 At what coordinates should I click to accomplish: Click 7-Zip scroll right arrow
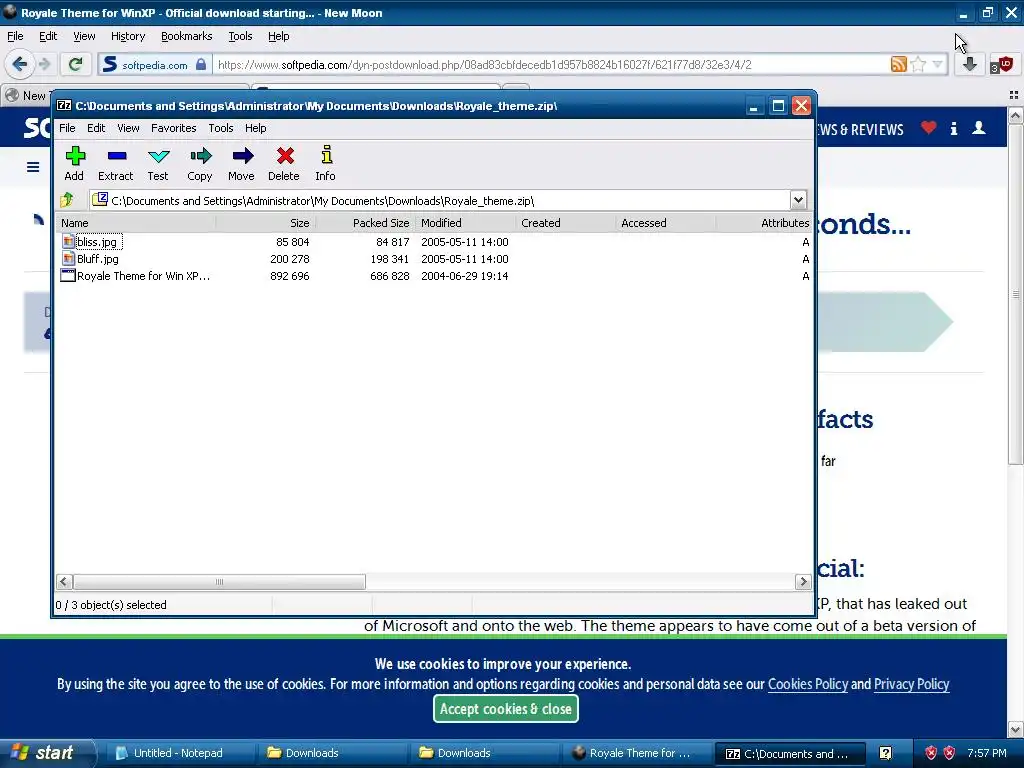(803, 581)
